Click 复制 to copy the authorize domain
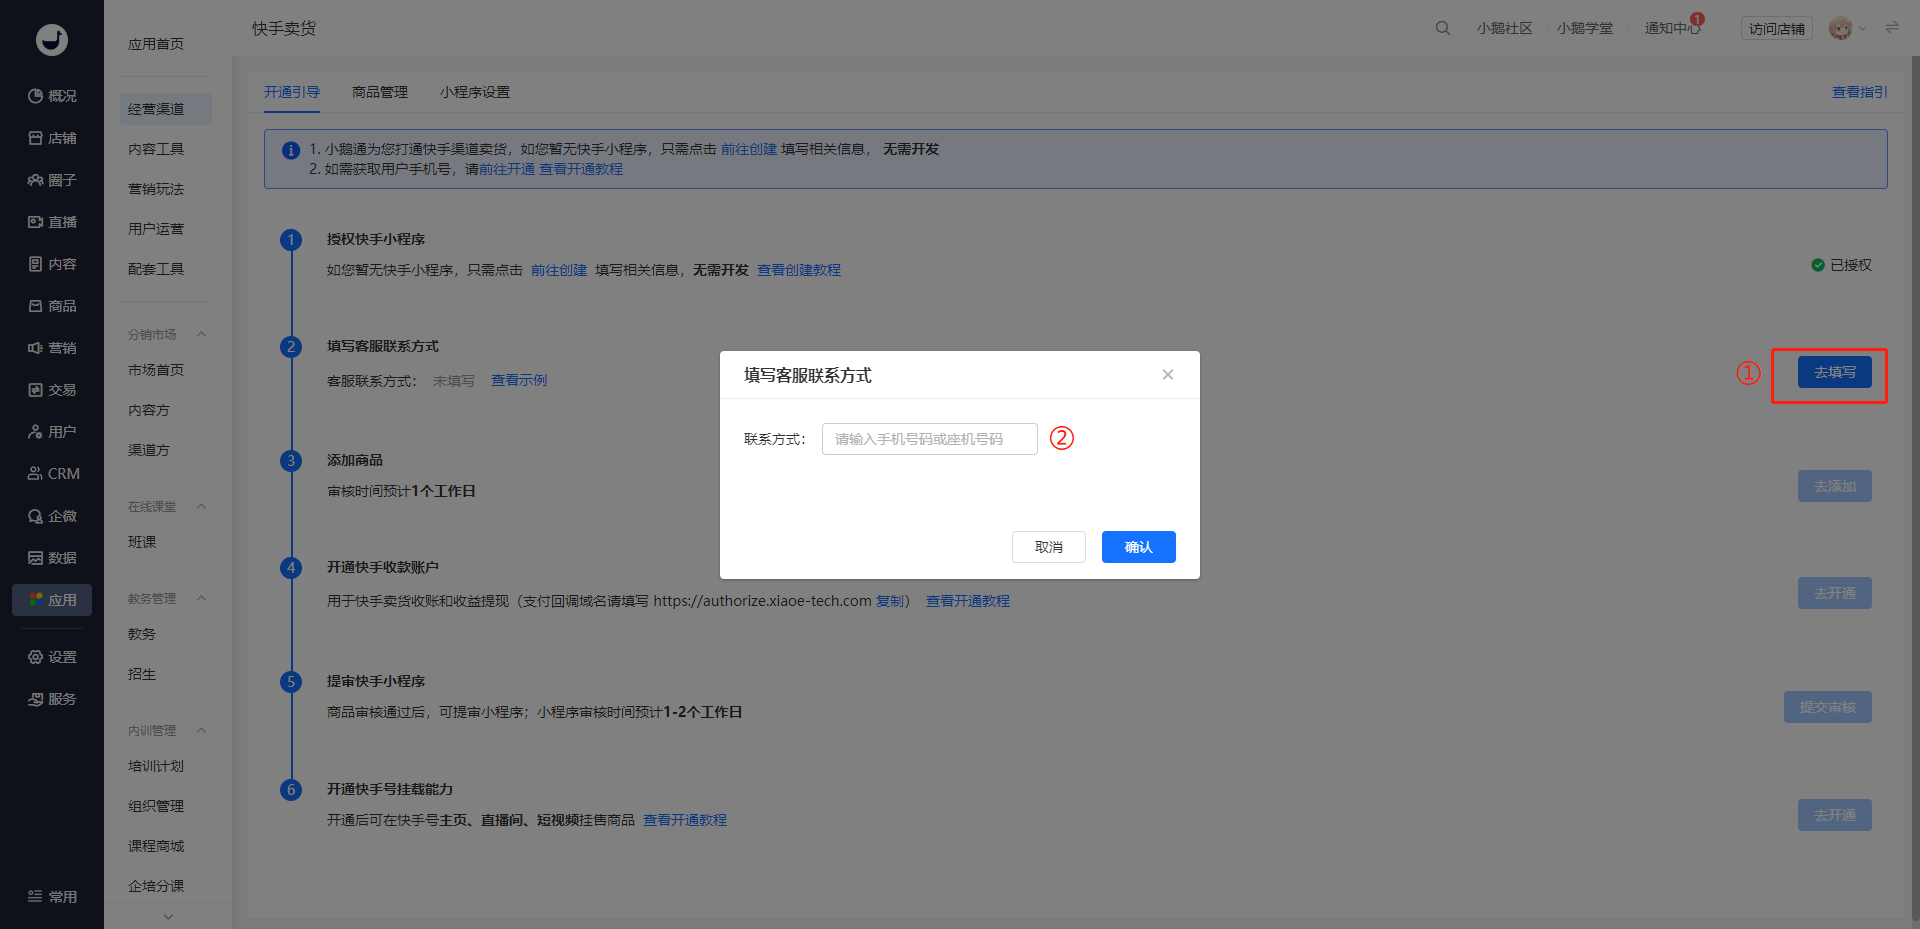1920x929 pixels. coord(890,601)
